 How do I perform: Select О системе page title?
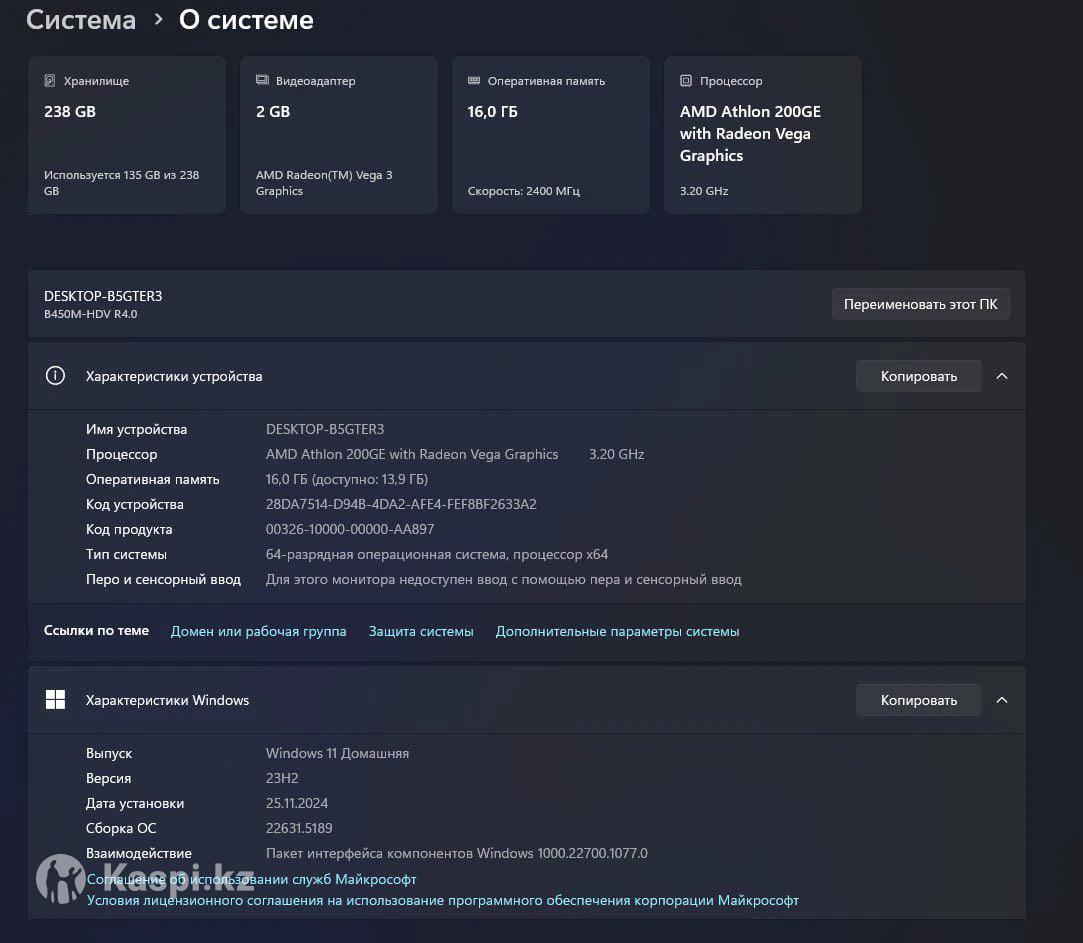[246, 20]
